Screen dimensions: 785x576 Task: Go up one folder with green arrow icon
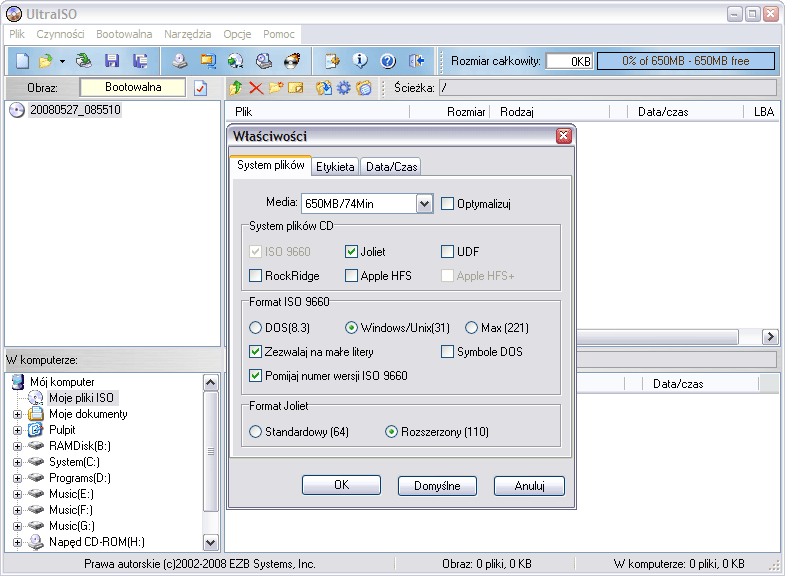pos(235,88)
